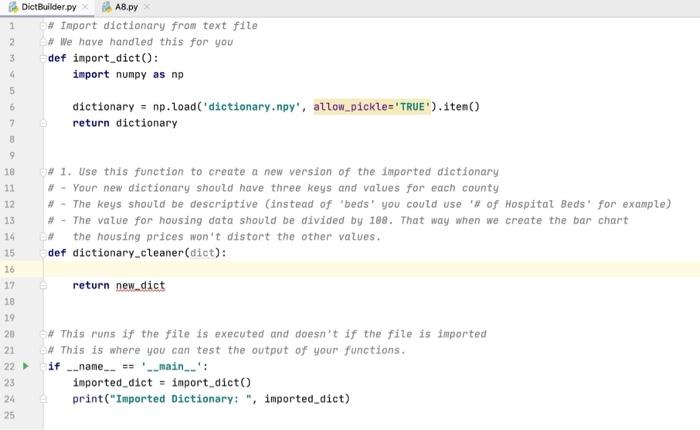Switch to the A8.py tab
700x430 pixels.
[126, 7]
